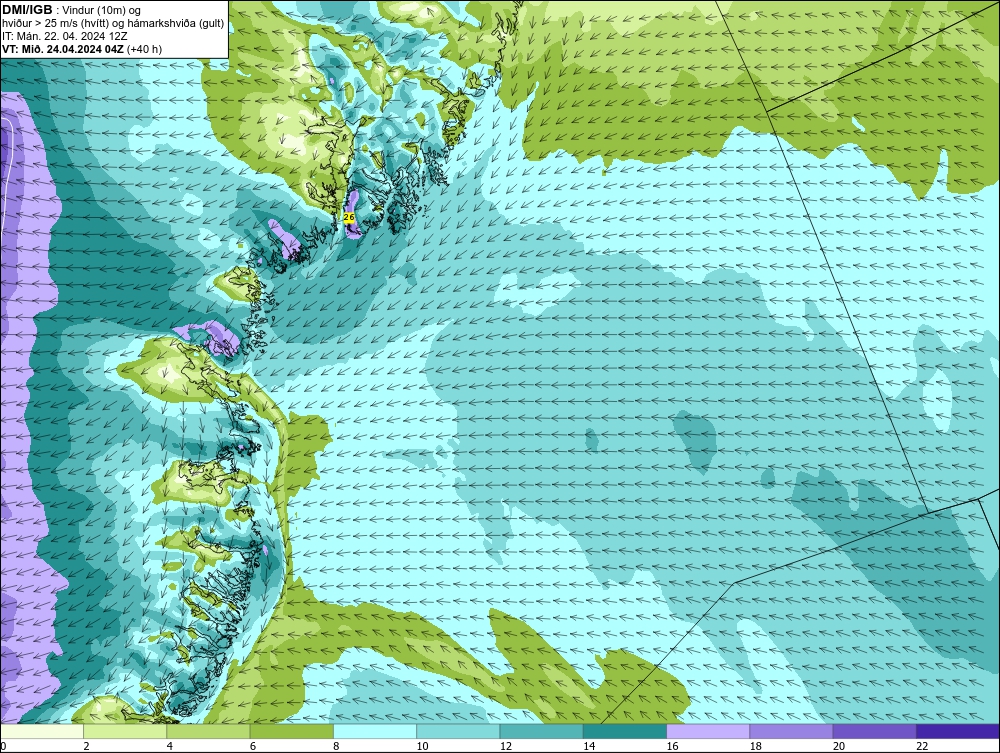Select the 20–22 m/s purple legend swatch
This screenshot has width=1000, height=753.
(874, 731)
